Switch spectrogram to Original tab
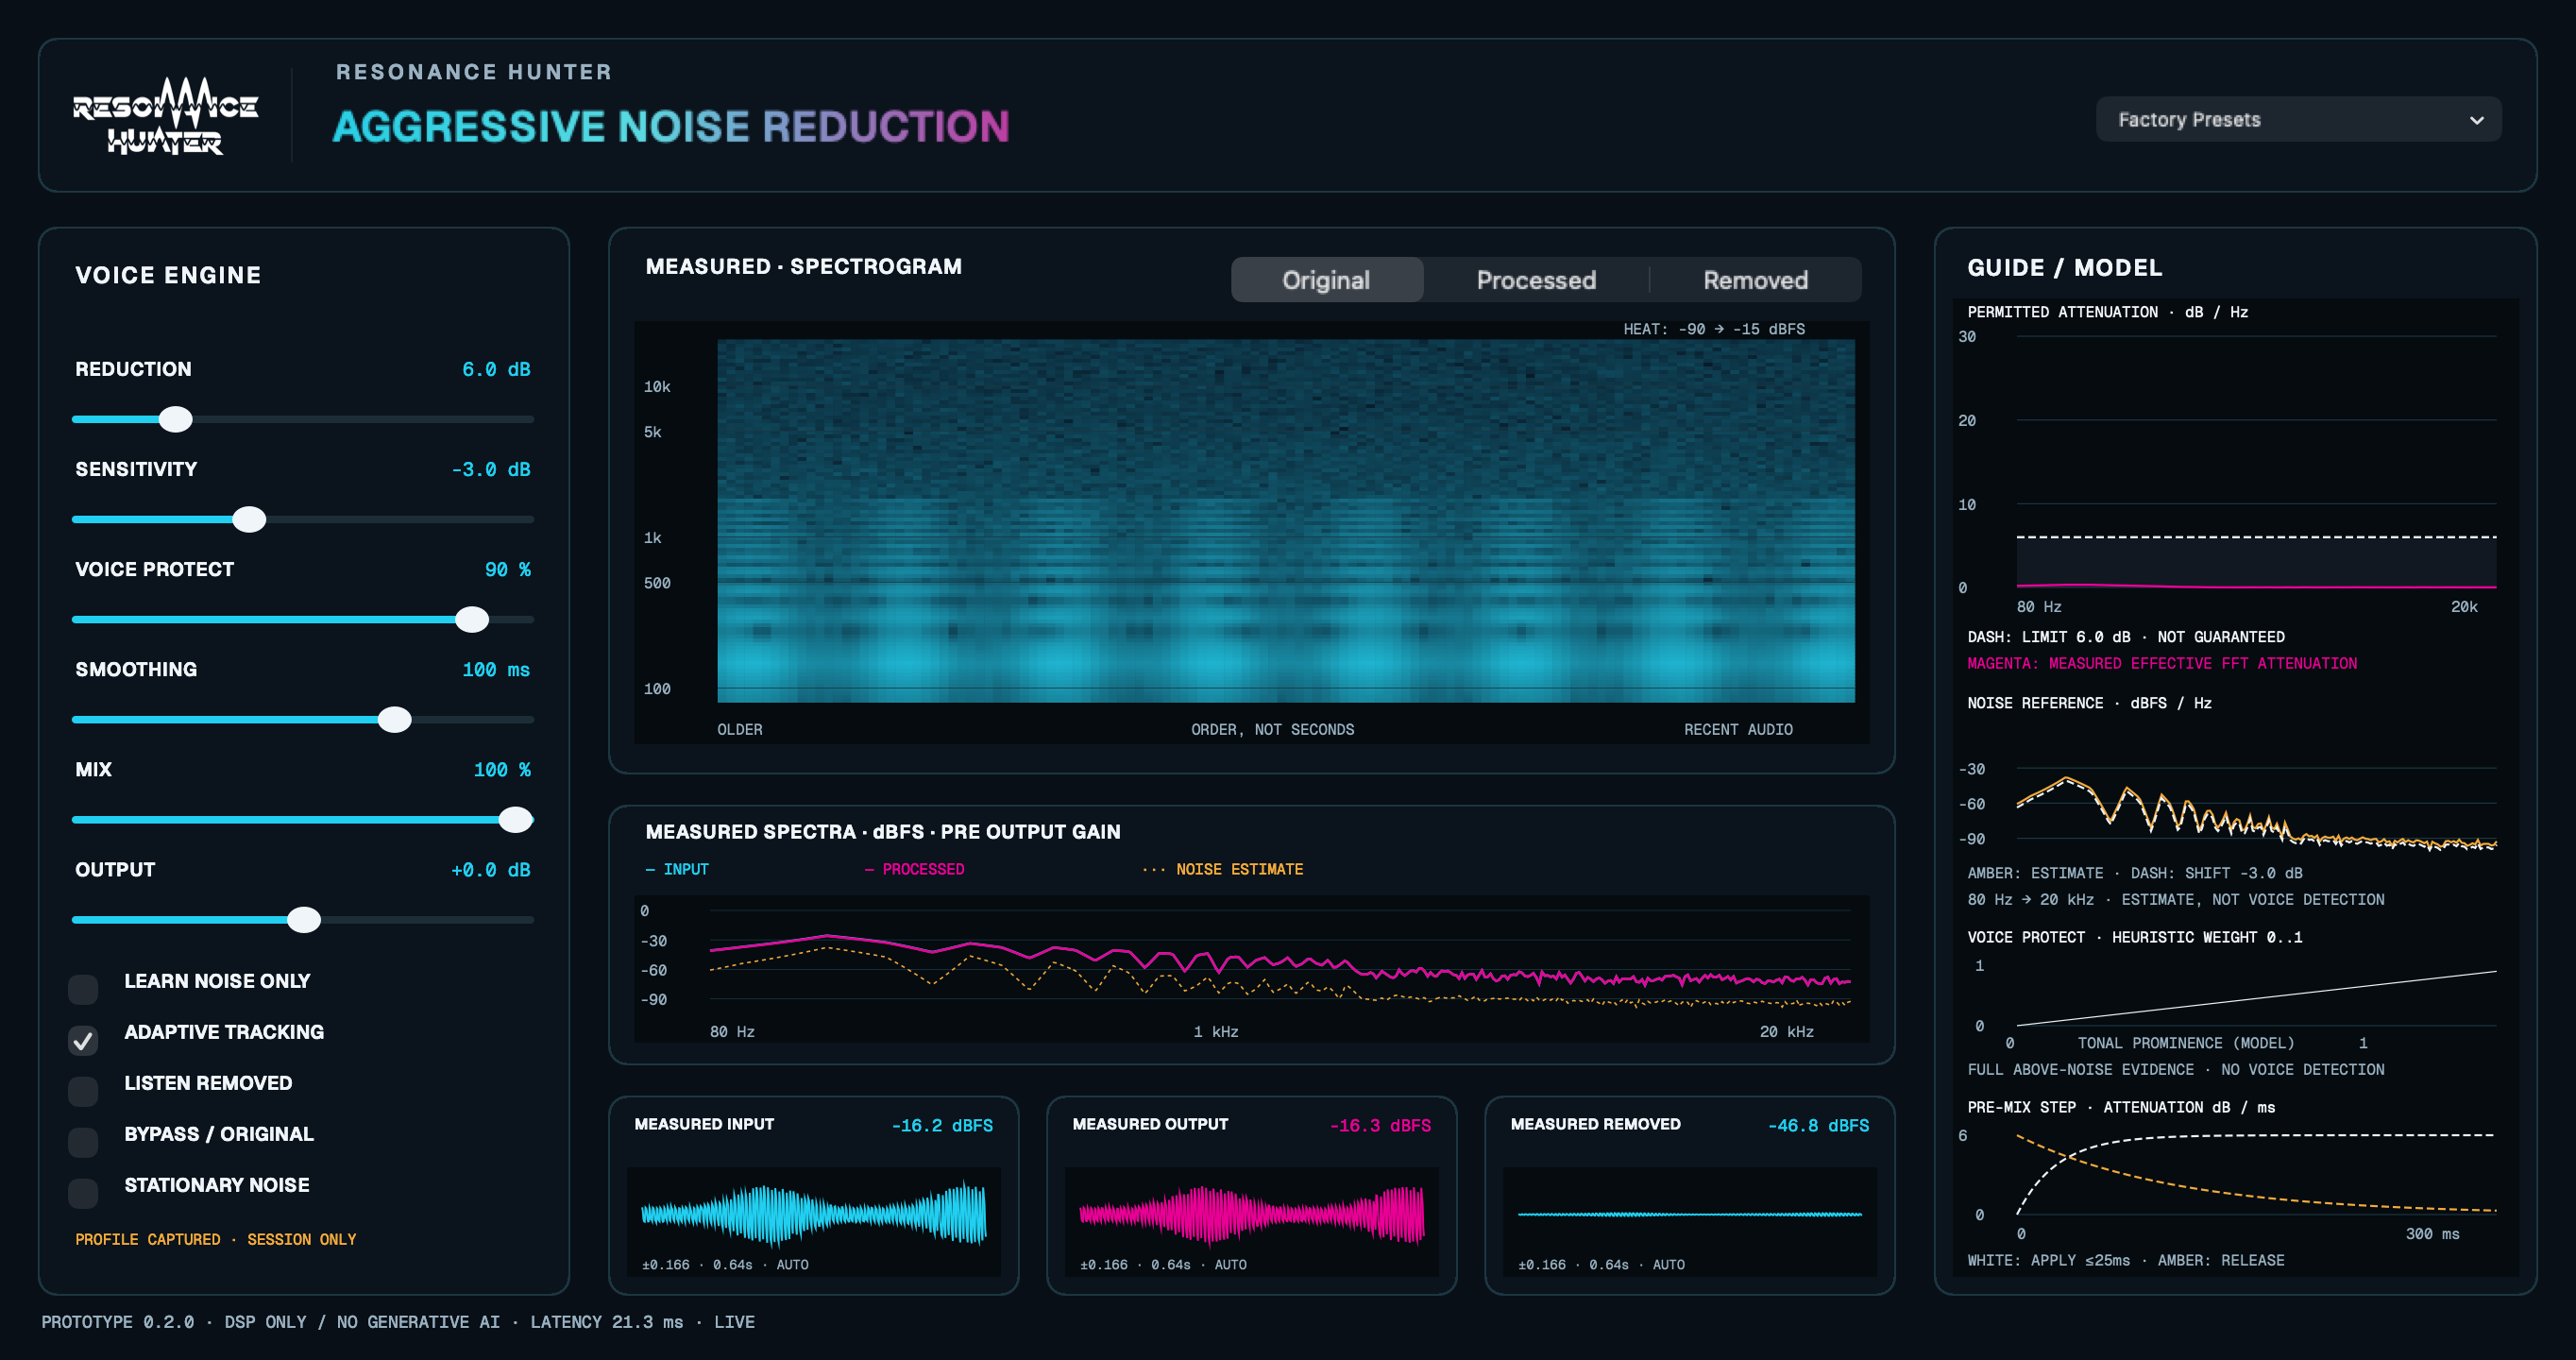The image size is (2576, 1360). click(x=1326, y=280)
